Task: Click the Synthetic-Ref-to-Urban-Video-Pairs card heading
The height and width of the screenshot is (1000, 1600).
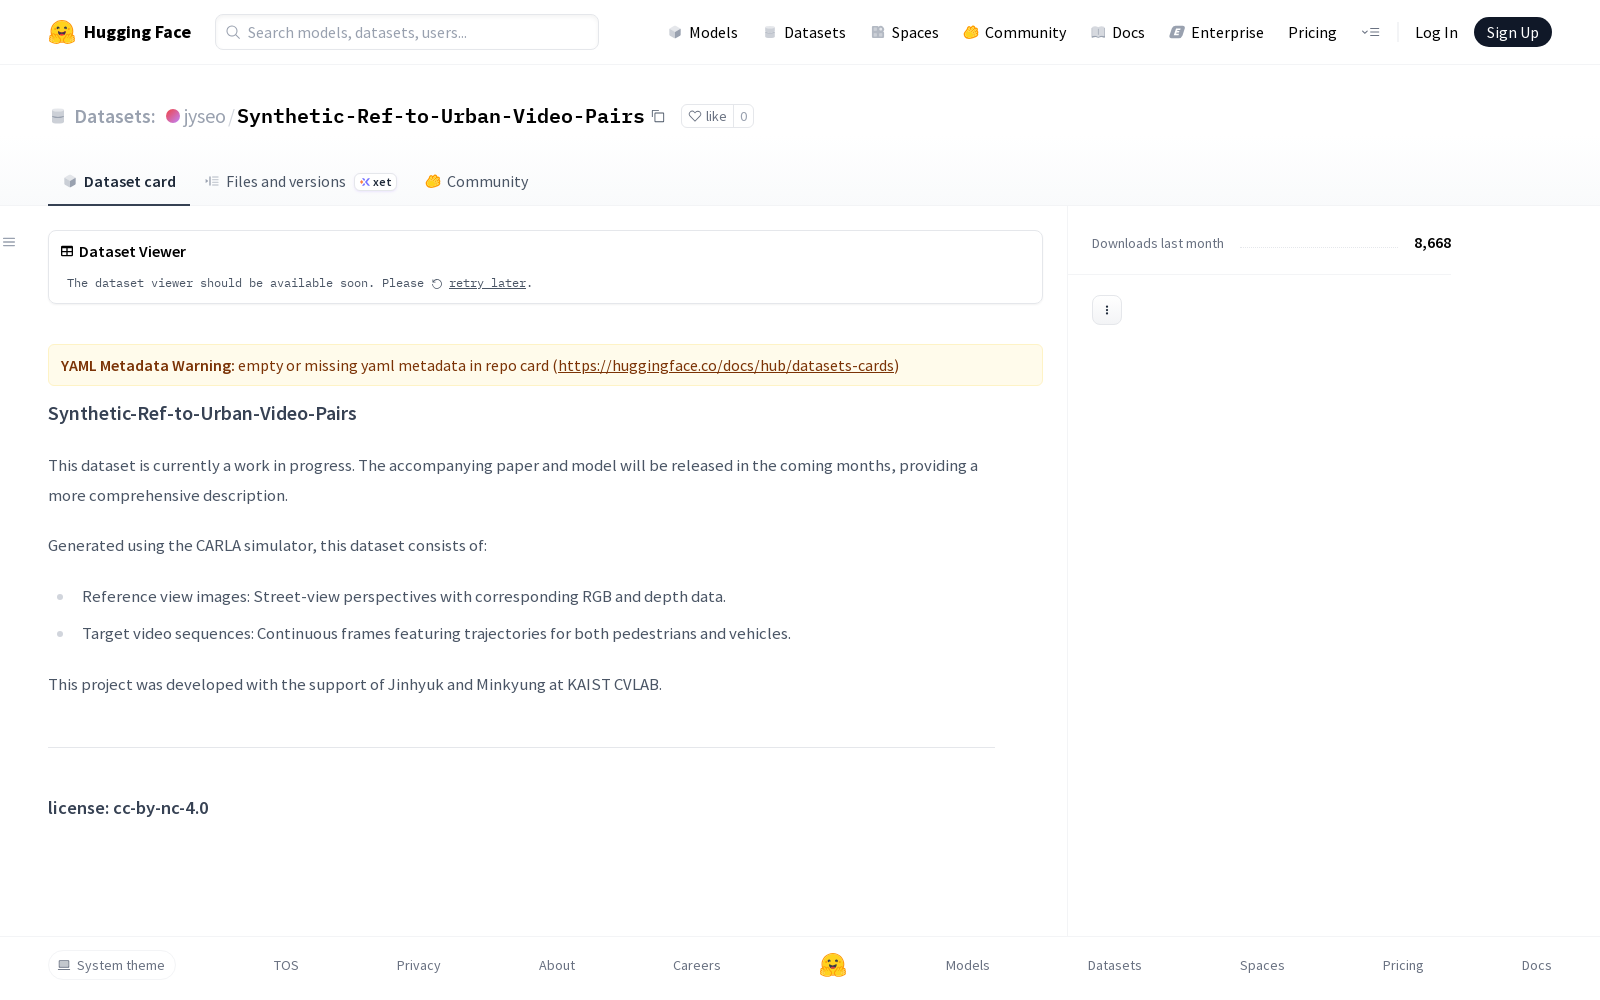Action: 202,414
